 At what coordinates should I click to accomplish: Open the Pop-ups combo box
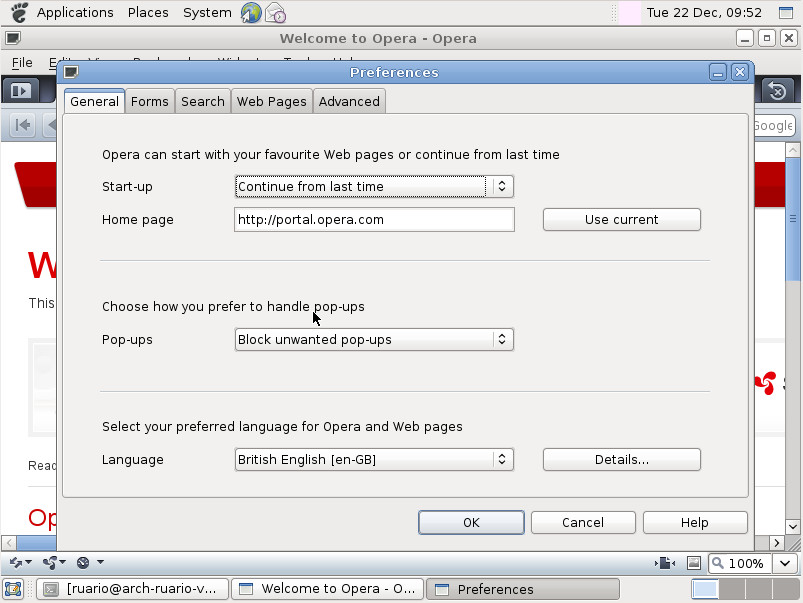(x=374, y=339)
